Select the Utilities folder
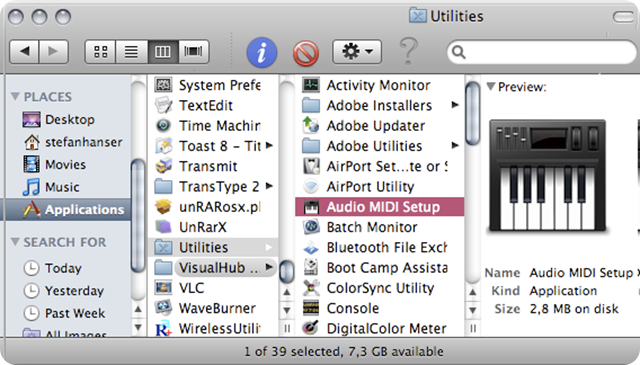The width and height of the screenshot is (640, 365). (x=213, y=247)
